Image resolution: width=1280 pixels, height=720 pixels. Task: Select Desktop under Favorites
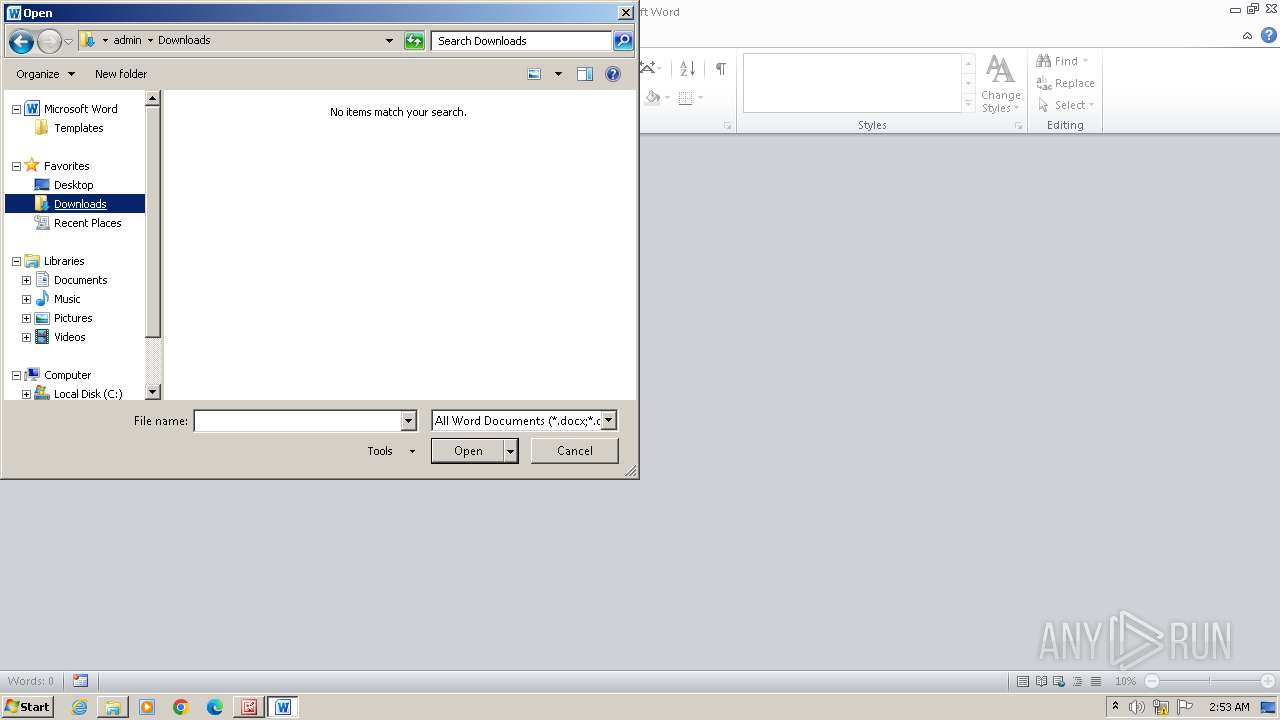point(73,185)
